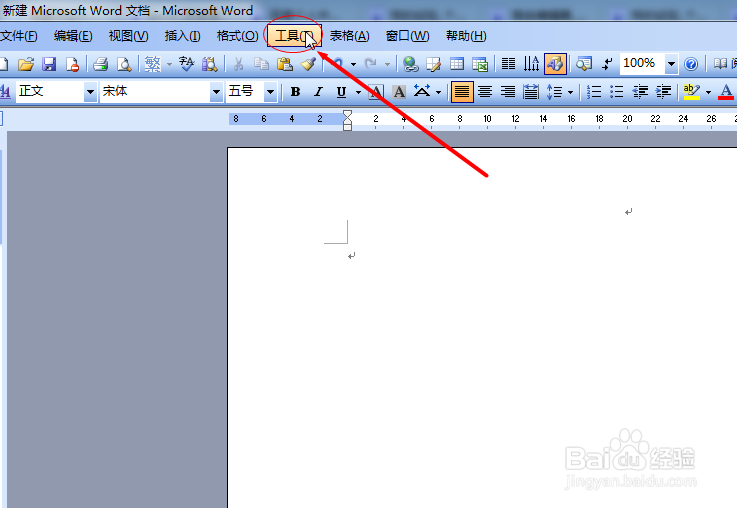The image size is (737, 508).
Task: Insert hyperlink using globe icon
Action: pos(411,64)
